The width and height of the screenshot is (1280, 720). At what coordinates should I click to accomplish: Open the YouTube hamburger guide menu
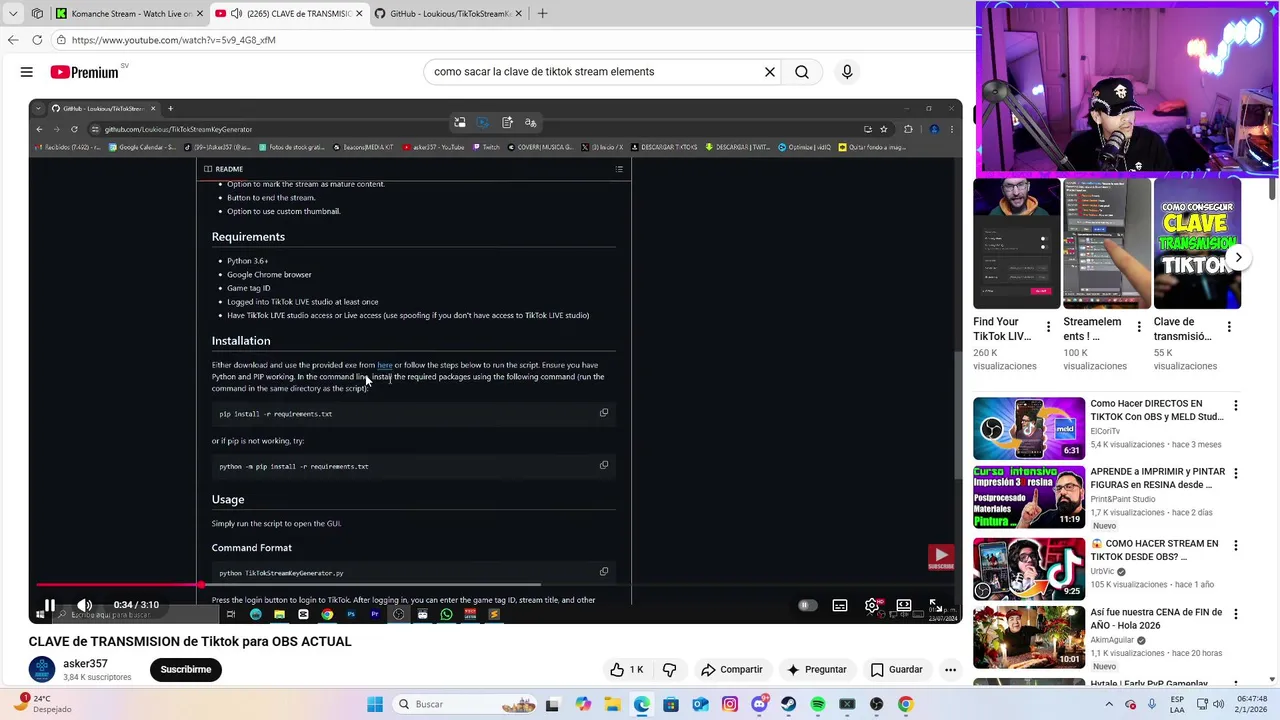[27, 72]
